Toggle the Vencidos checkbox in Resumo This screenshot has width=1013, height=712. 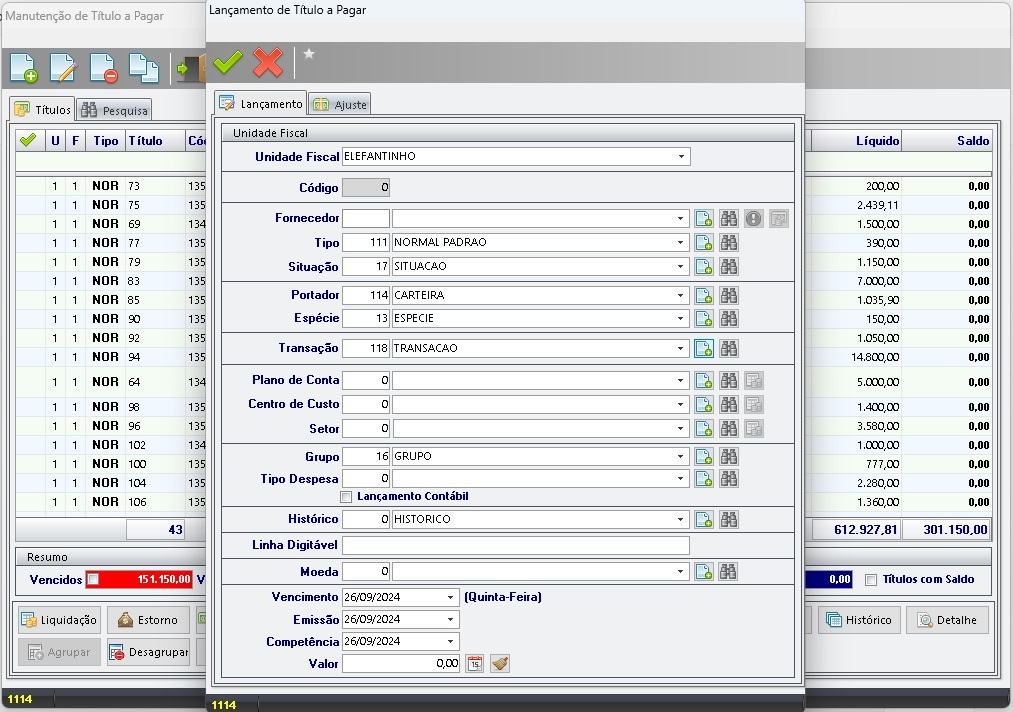93,579
